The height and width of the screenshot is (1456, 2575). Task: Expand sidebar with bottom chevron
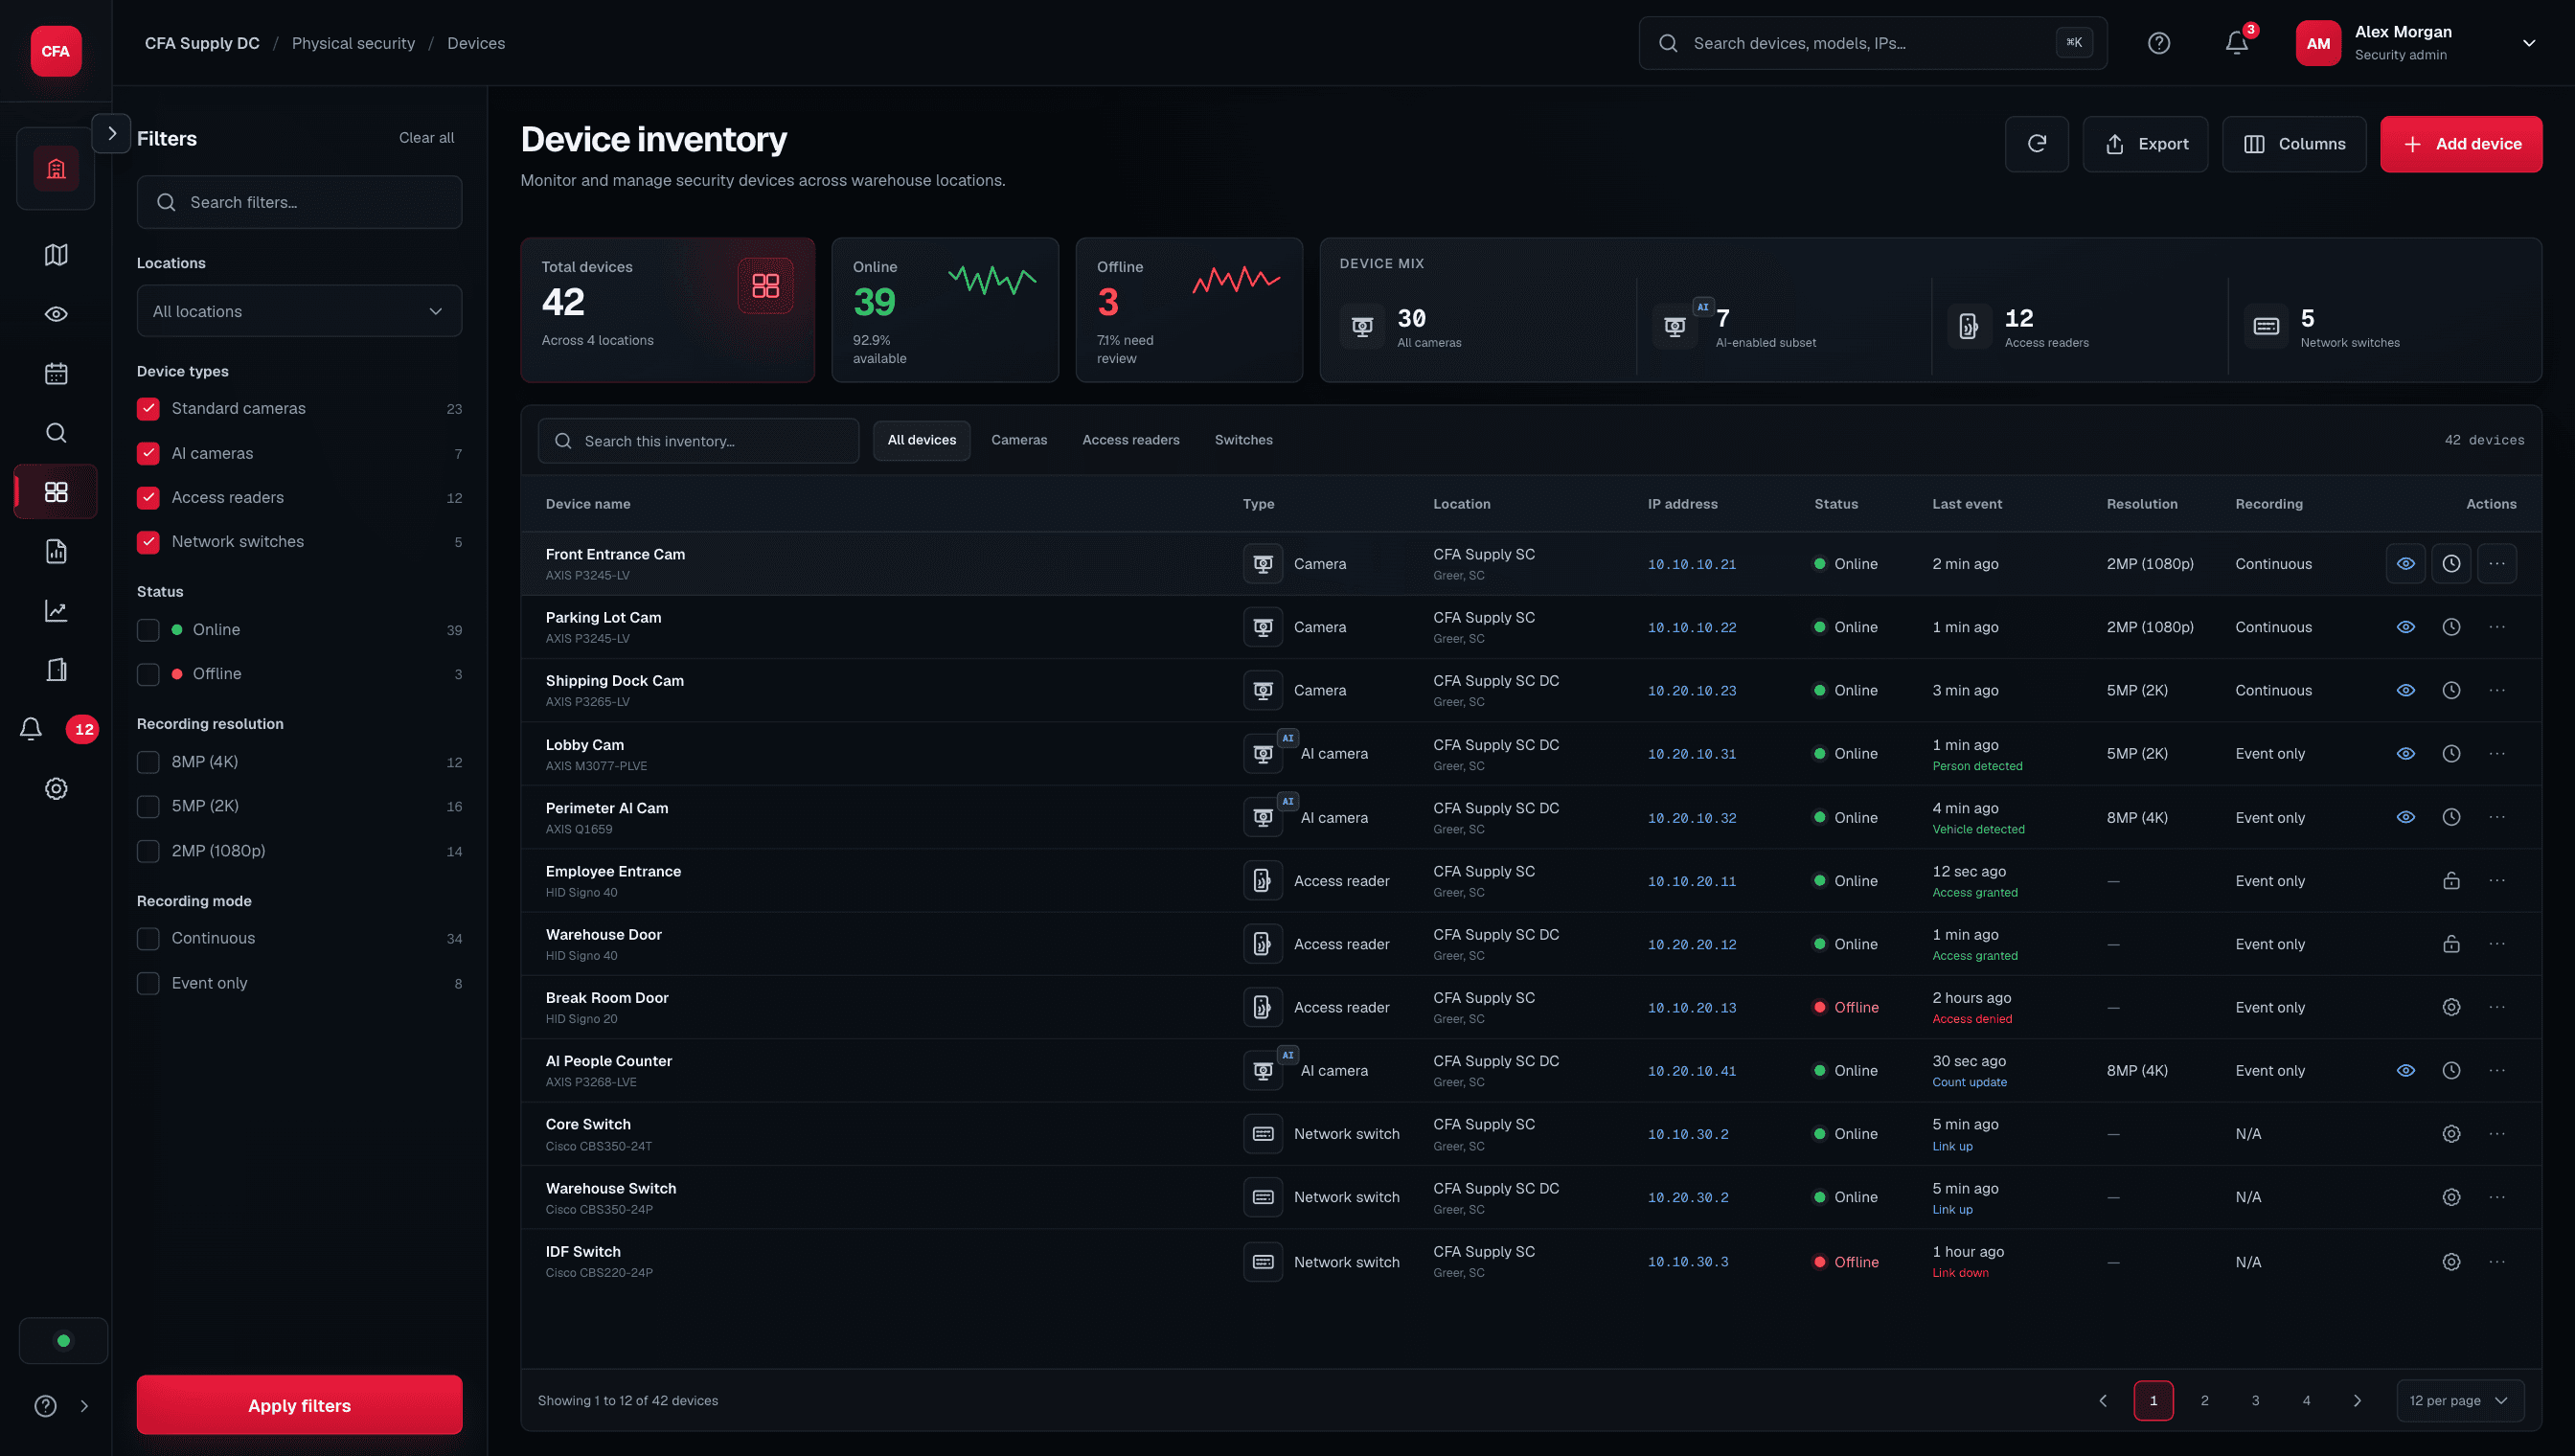[x=84, y=1406]
